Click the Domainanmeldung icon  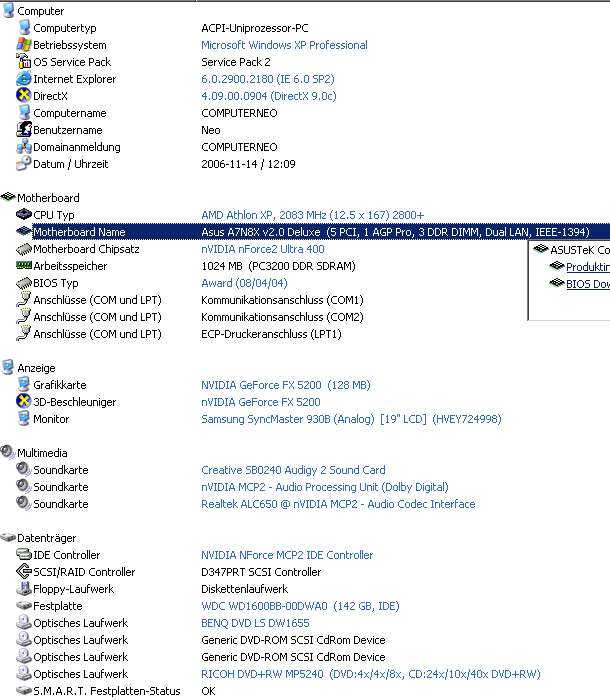click(x=24, y=146)
